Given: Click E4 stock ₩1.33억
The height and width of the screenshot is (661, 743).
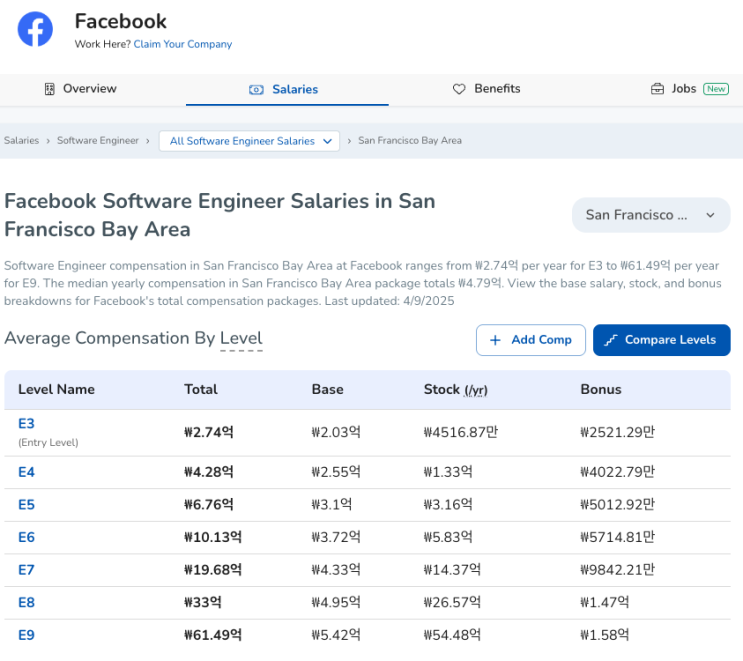Looking at the screenshot, I should pyautogui.click(x=448, y=472).
